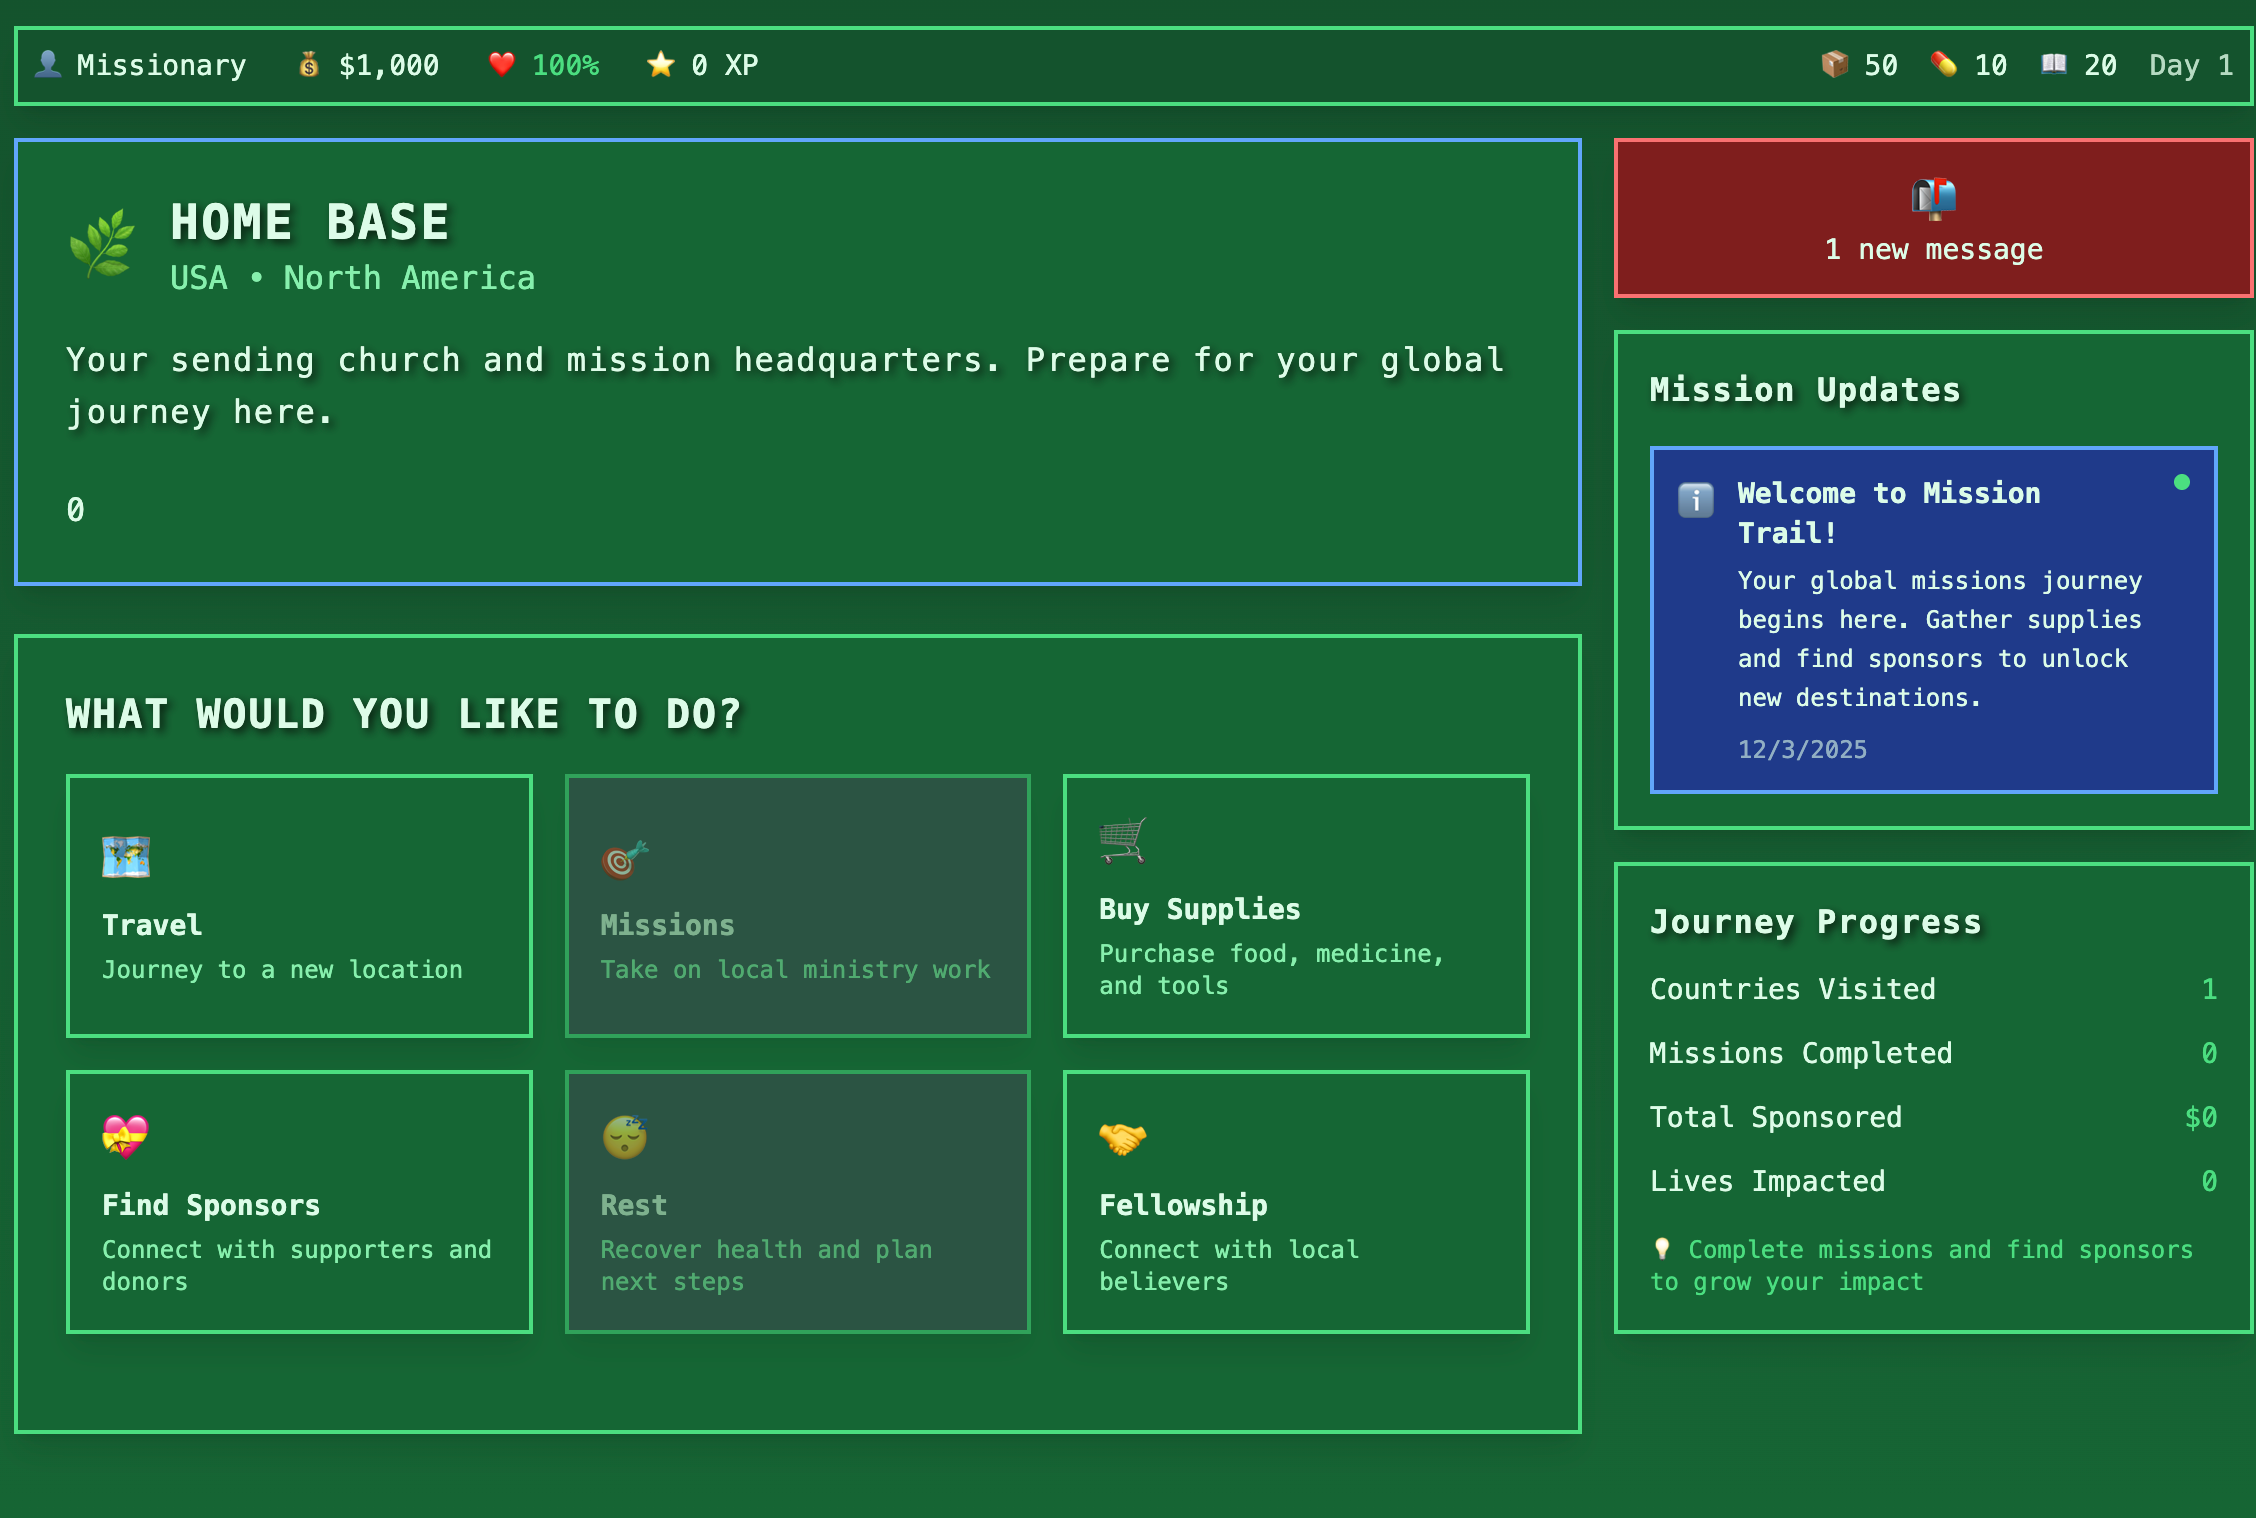Click the heart health icon
Viewport: 2256px width, 1518px height.
pos(501,64)
